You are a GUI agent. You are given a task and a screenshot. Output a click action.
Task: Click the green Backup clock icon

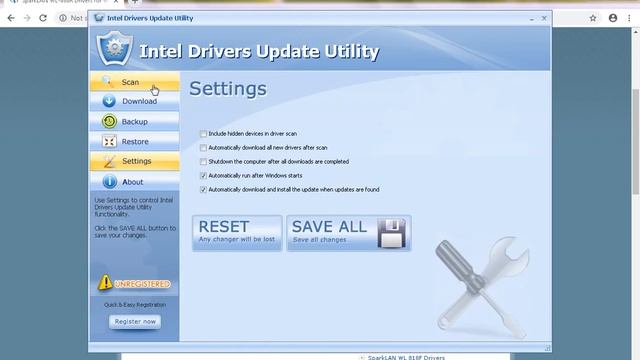tap(109, 121)
